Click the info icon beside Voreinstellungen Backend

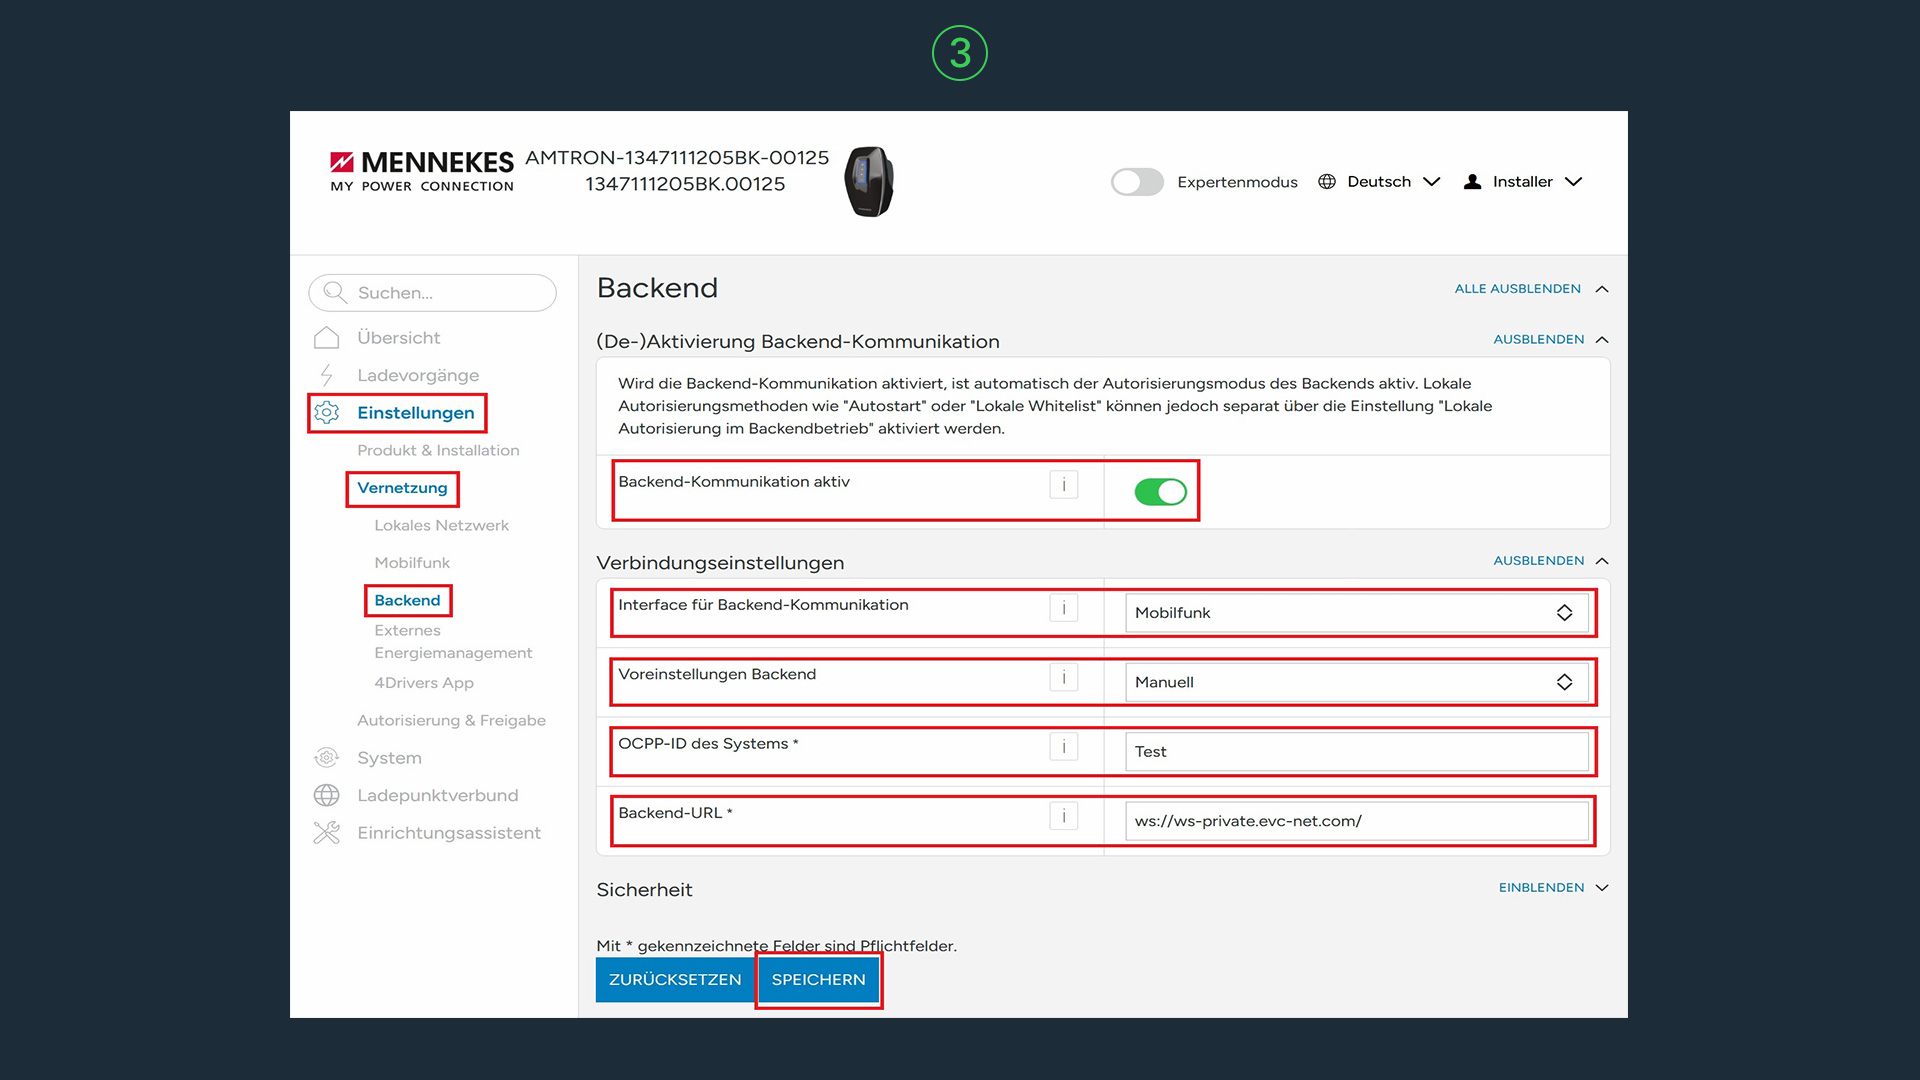pos(1063,678)
